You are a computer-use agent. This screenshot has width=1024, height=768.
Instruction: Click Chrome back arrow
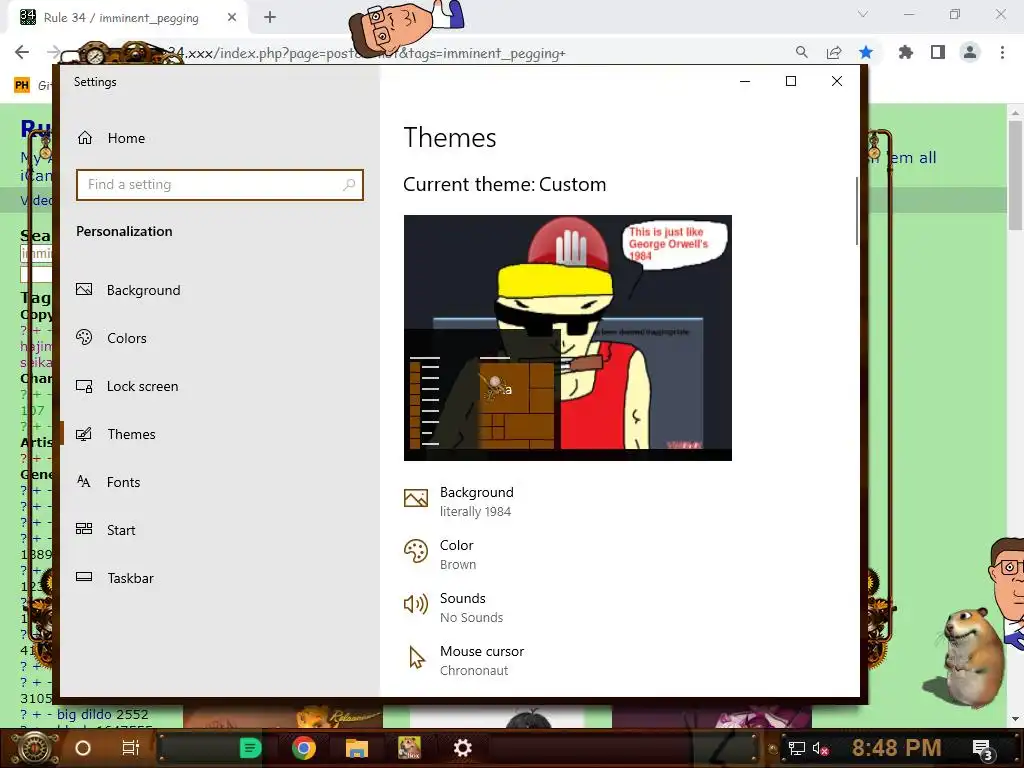click(22, 53)
